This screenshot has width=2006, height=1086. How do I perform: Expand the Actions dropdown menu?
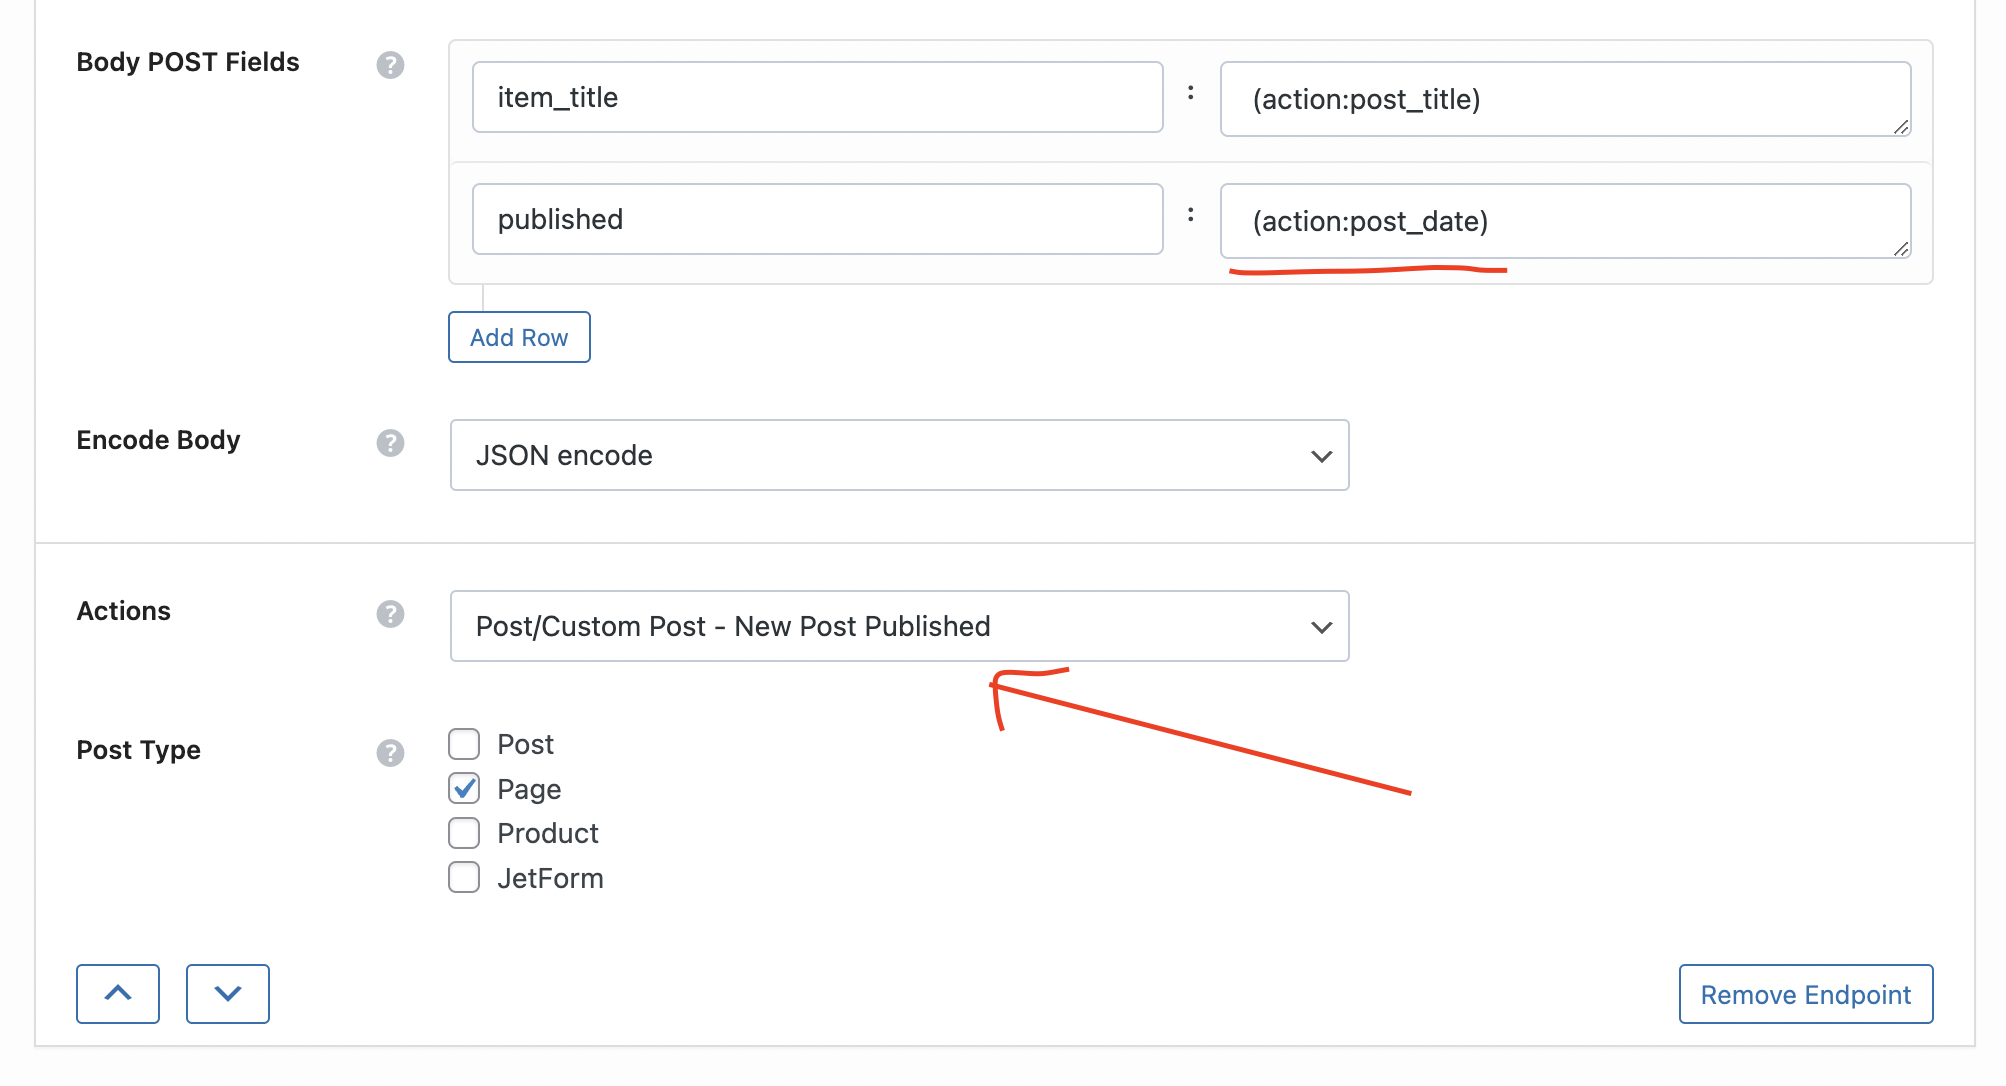tap(1321, 626)
